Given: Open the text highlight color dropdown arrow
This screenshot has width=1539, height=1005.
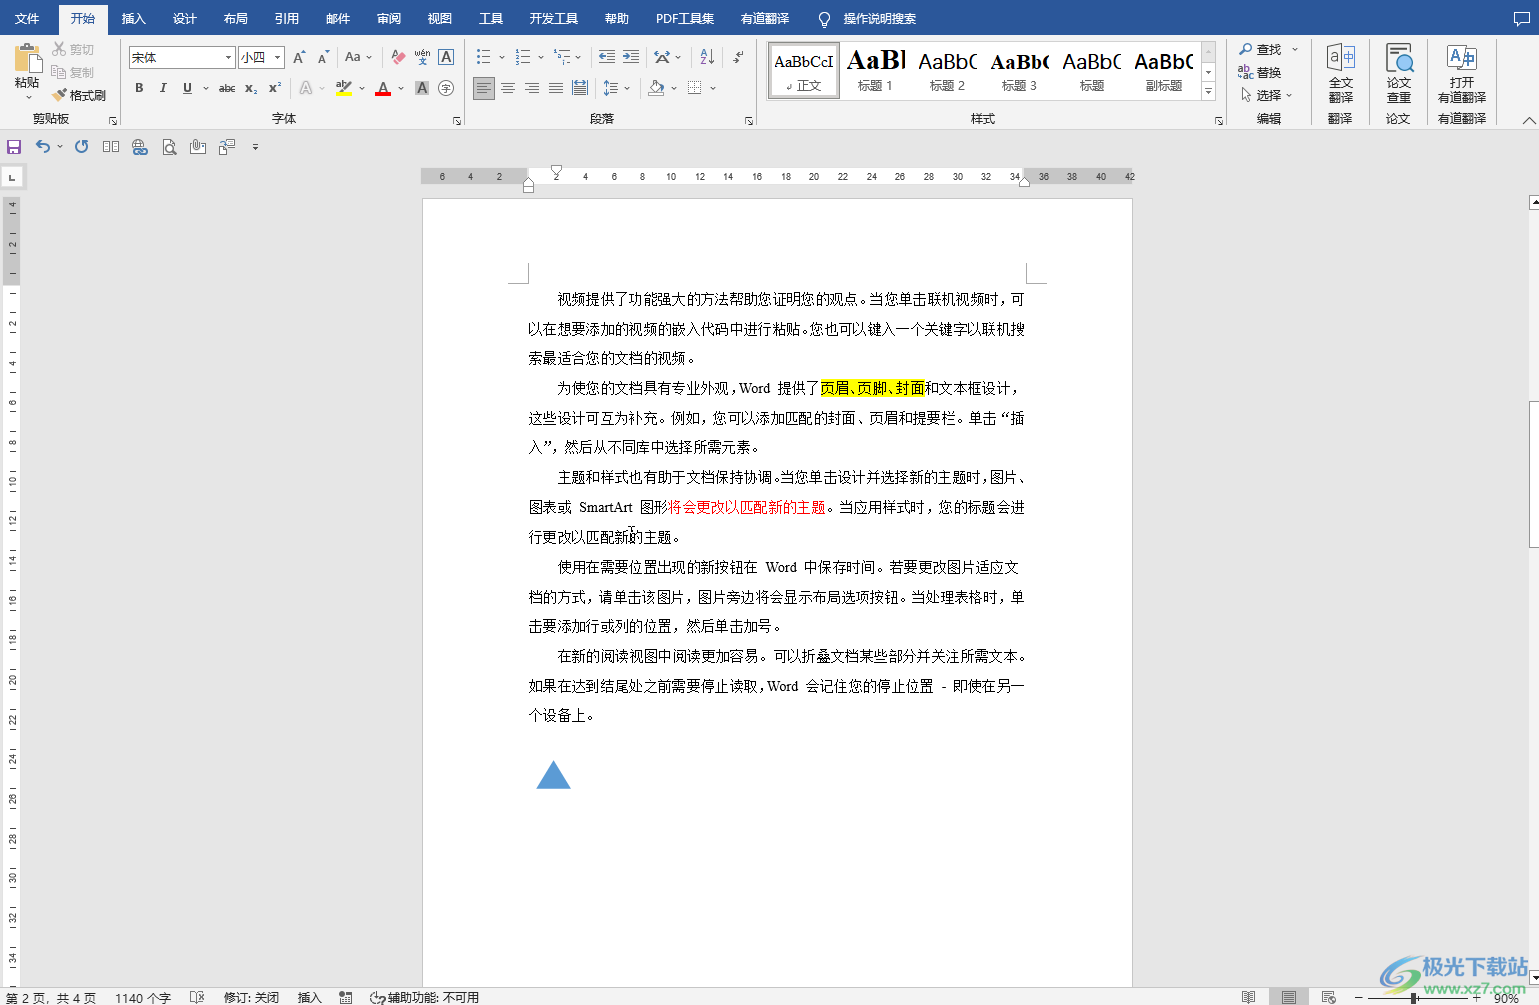Looking at the screenshot, I should click(x=362, y=88).
